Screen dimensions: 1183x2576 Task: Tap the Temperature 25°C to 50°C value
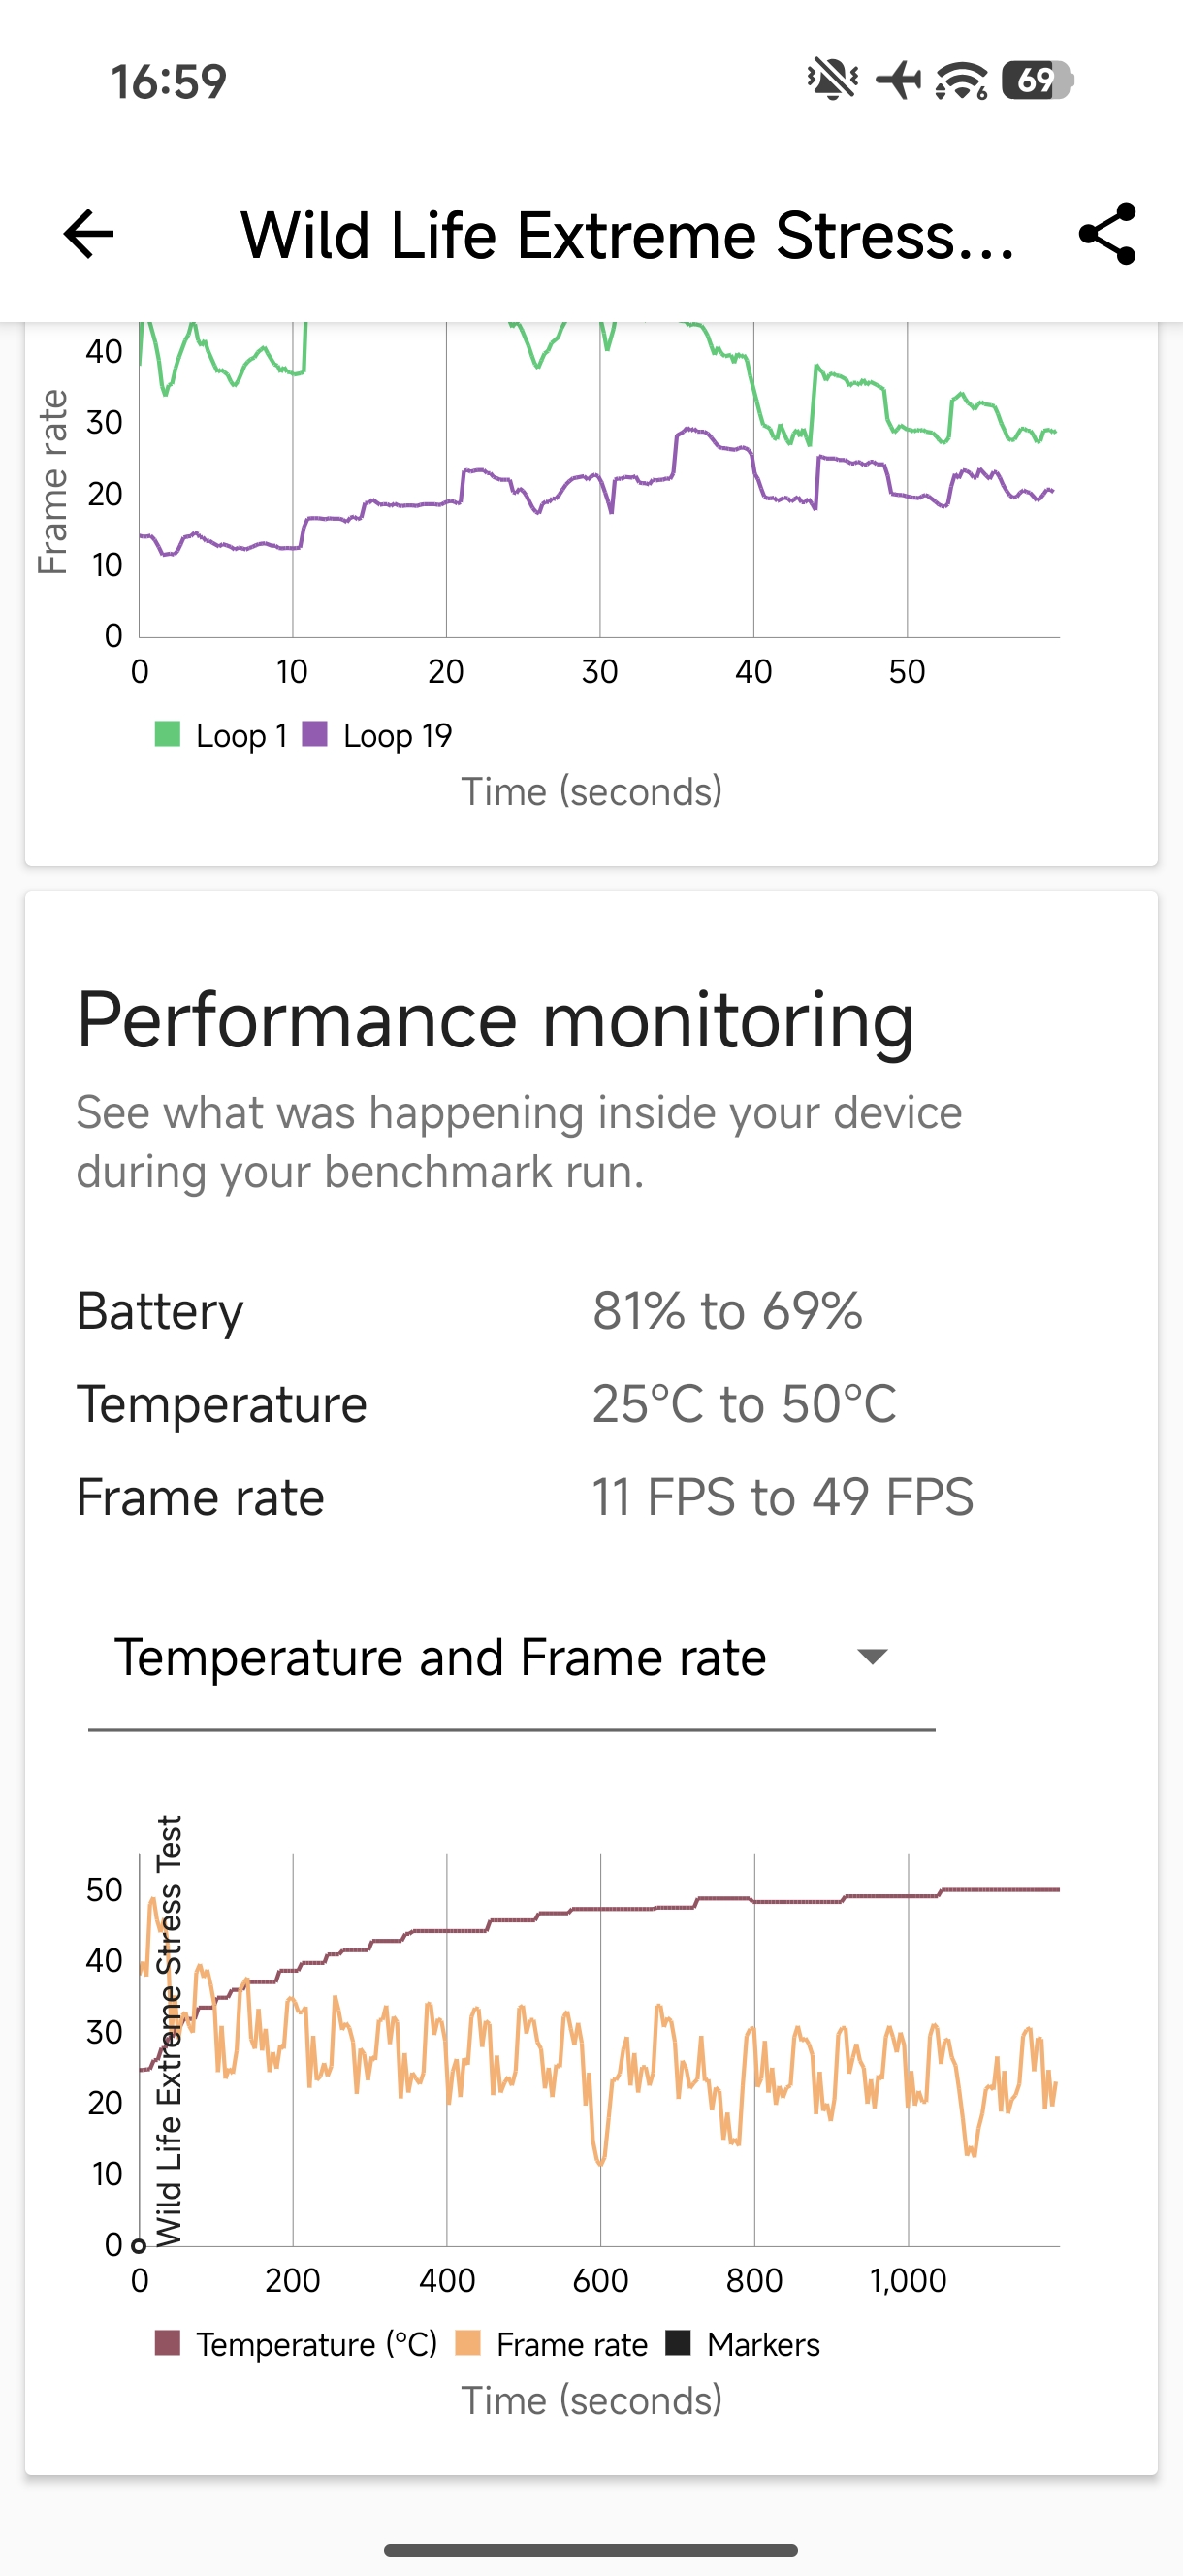[743, 1404]
